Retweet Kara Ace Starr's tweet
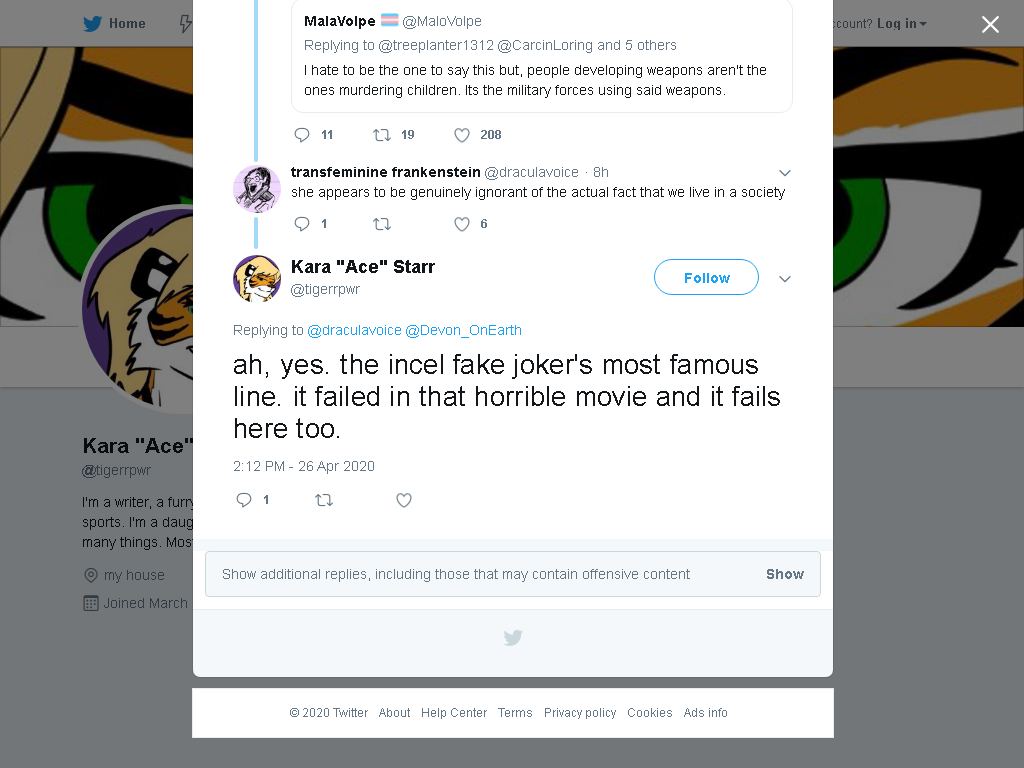 (x=324, y=500)
